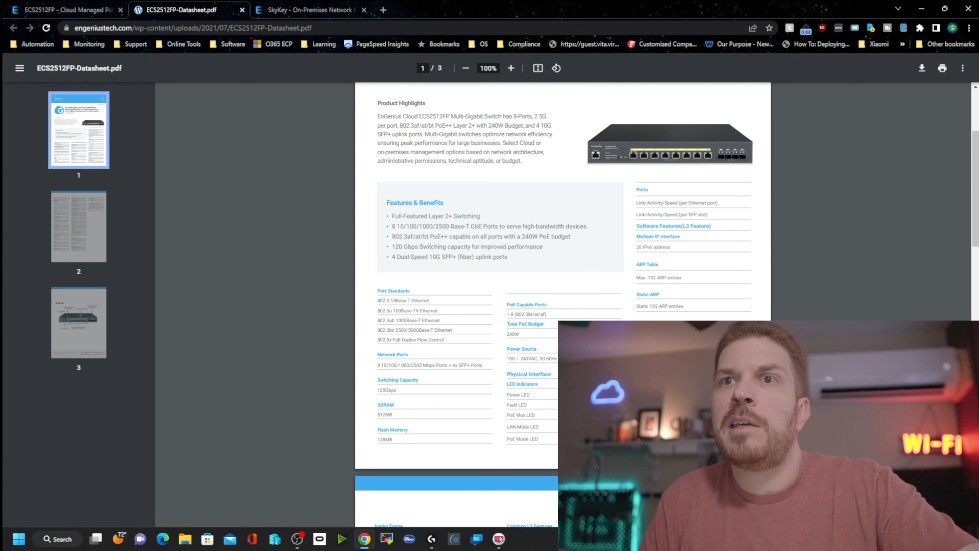The image size is (979, 551).
Task: Bookmark this tab with star icon
Action: click(x=769, y=27)
